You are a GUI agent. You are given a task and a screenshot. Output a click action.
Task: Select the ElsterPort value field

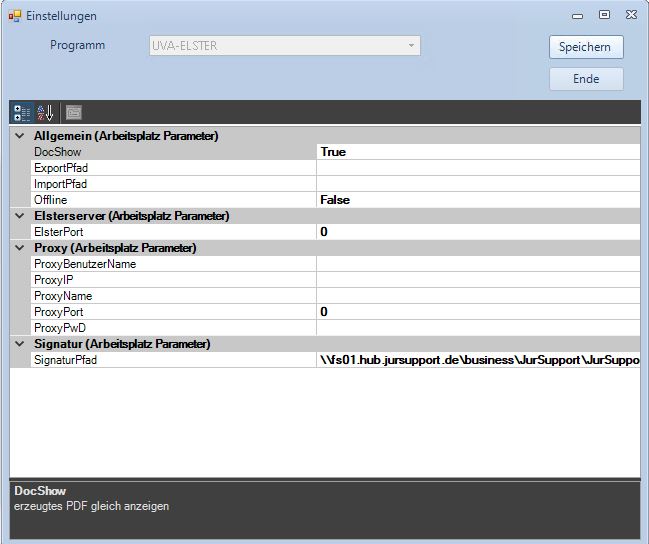[x=477, y=232]
